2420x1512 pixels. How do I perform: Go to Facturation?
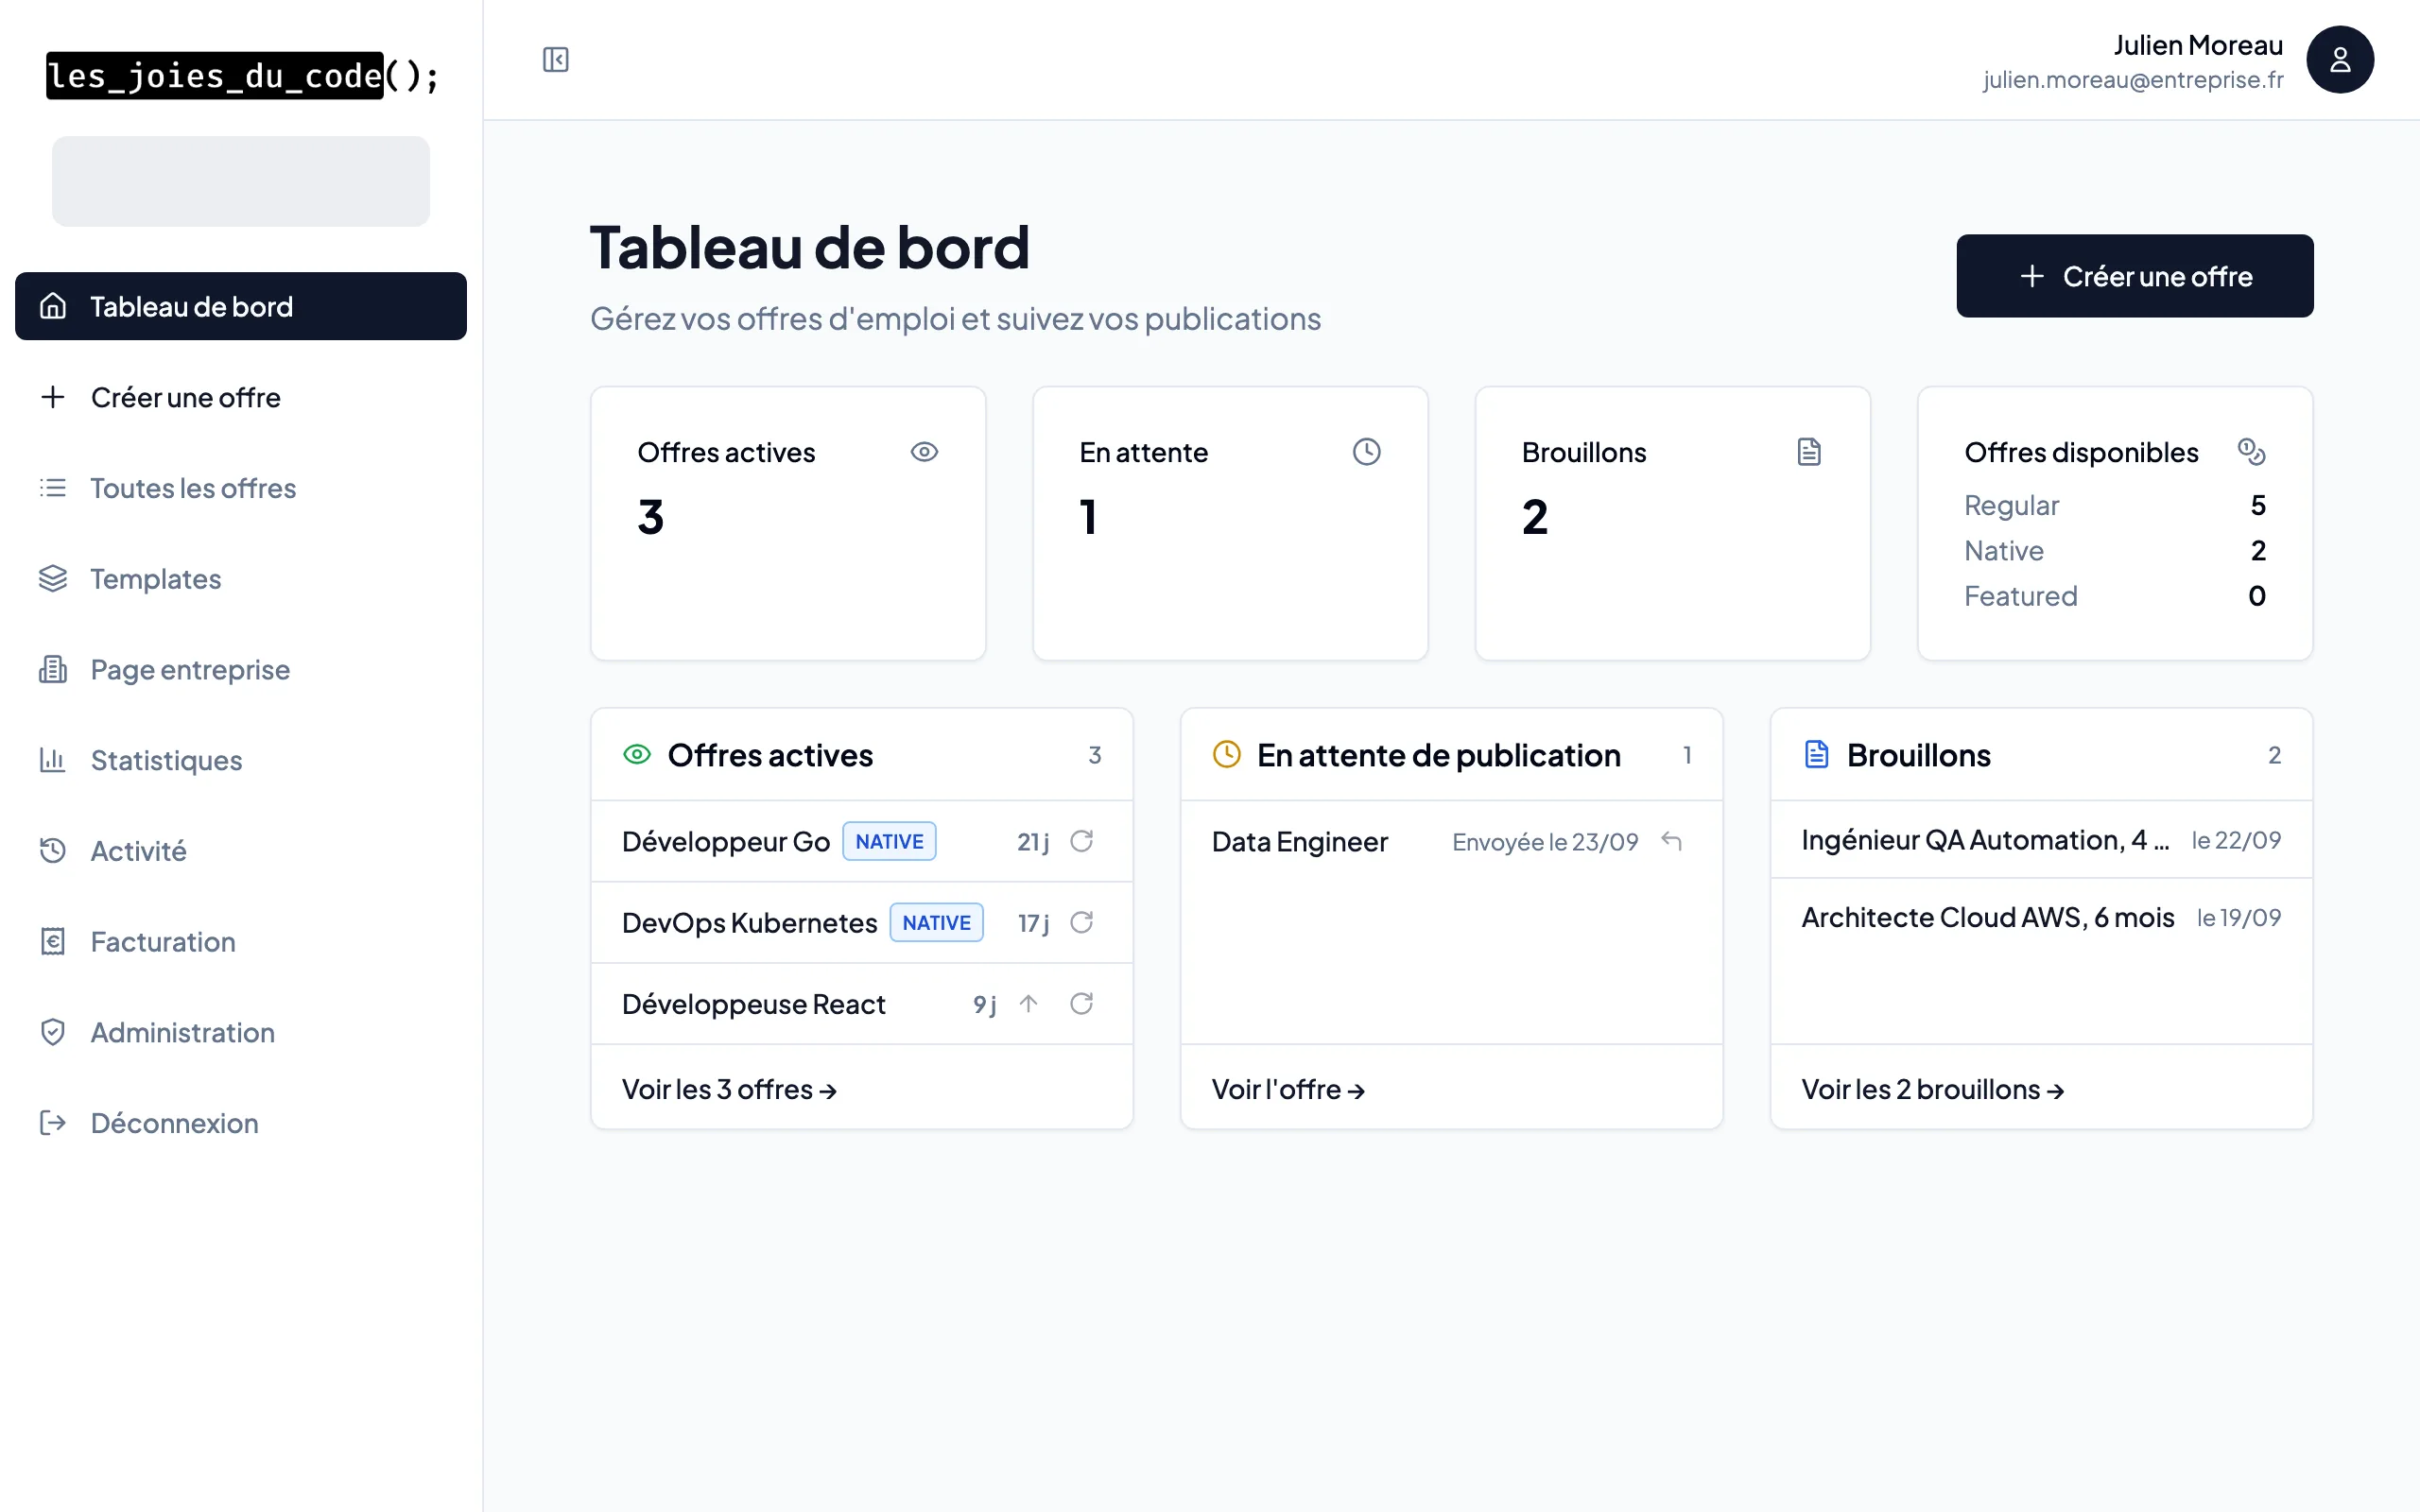[x=241, y=941]
